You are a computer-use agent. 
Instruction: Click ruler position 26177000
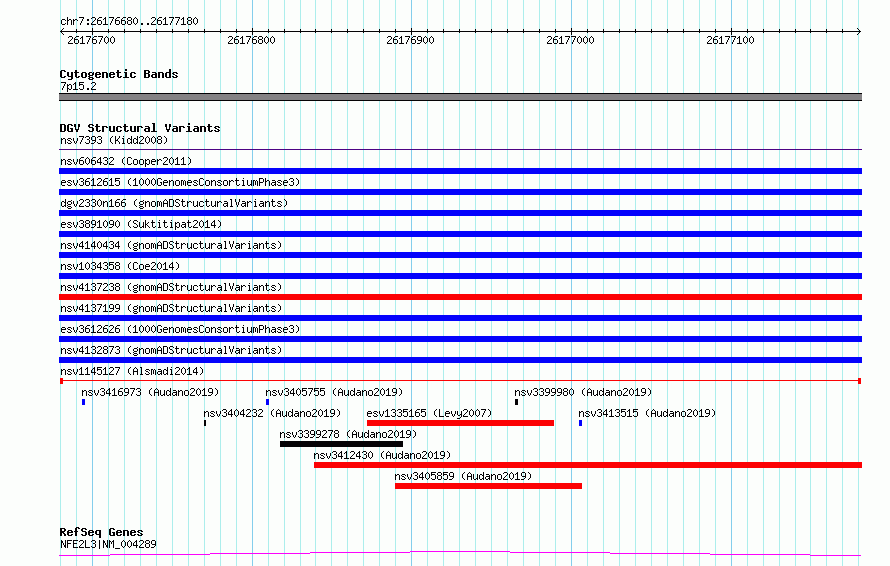(570, 40)
